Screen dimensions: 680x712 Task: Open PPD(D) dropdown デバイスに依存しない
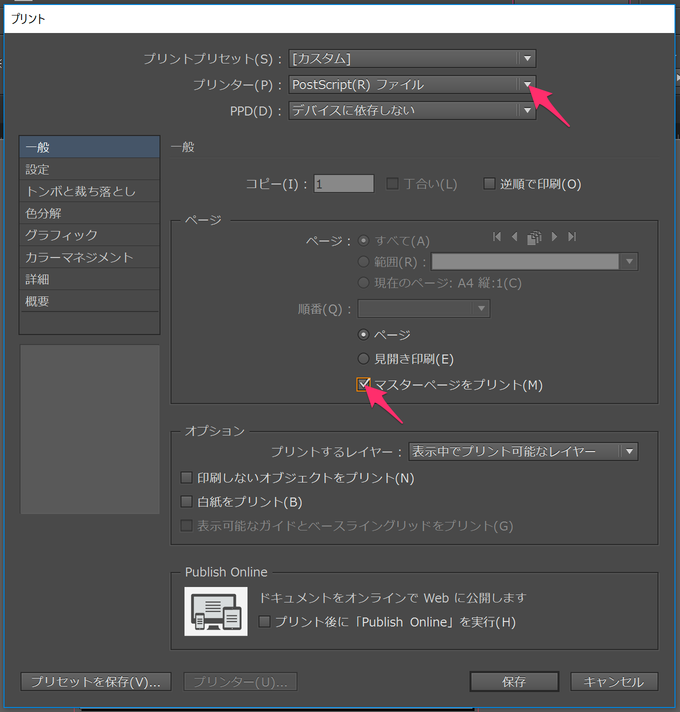pyautogui.click(x=412, y=110)
